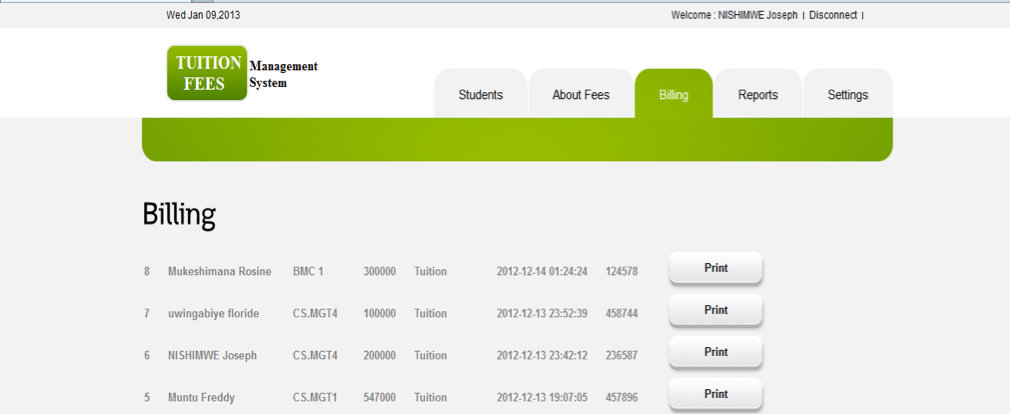Open the About Fees tab
Screen dimensions: 1010x414
tap(581, 94)
